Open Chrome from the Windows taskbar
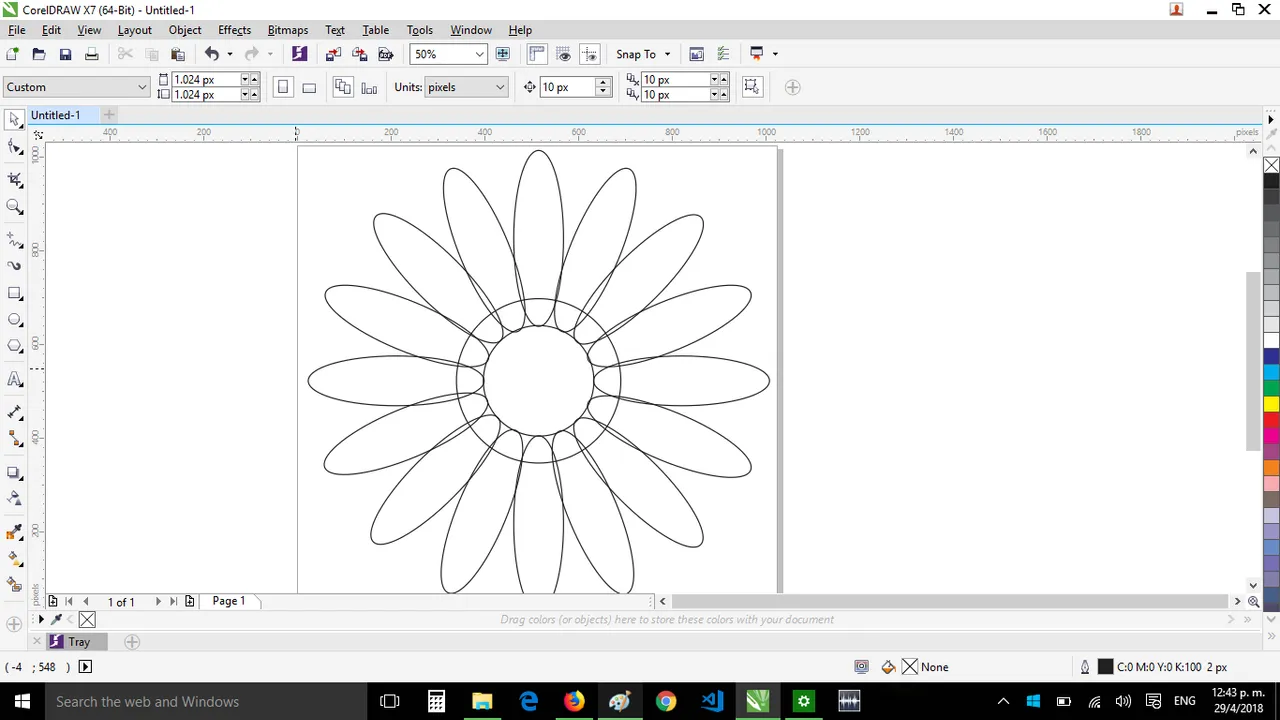Screen dimensions: 1280x720 (665, 701)
